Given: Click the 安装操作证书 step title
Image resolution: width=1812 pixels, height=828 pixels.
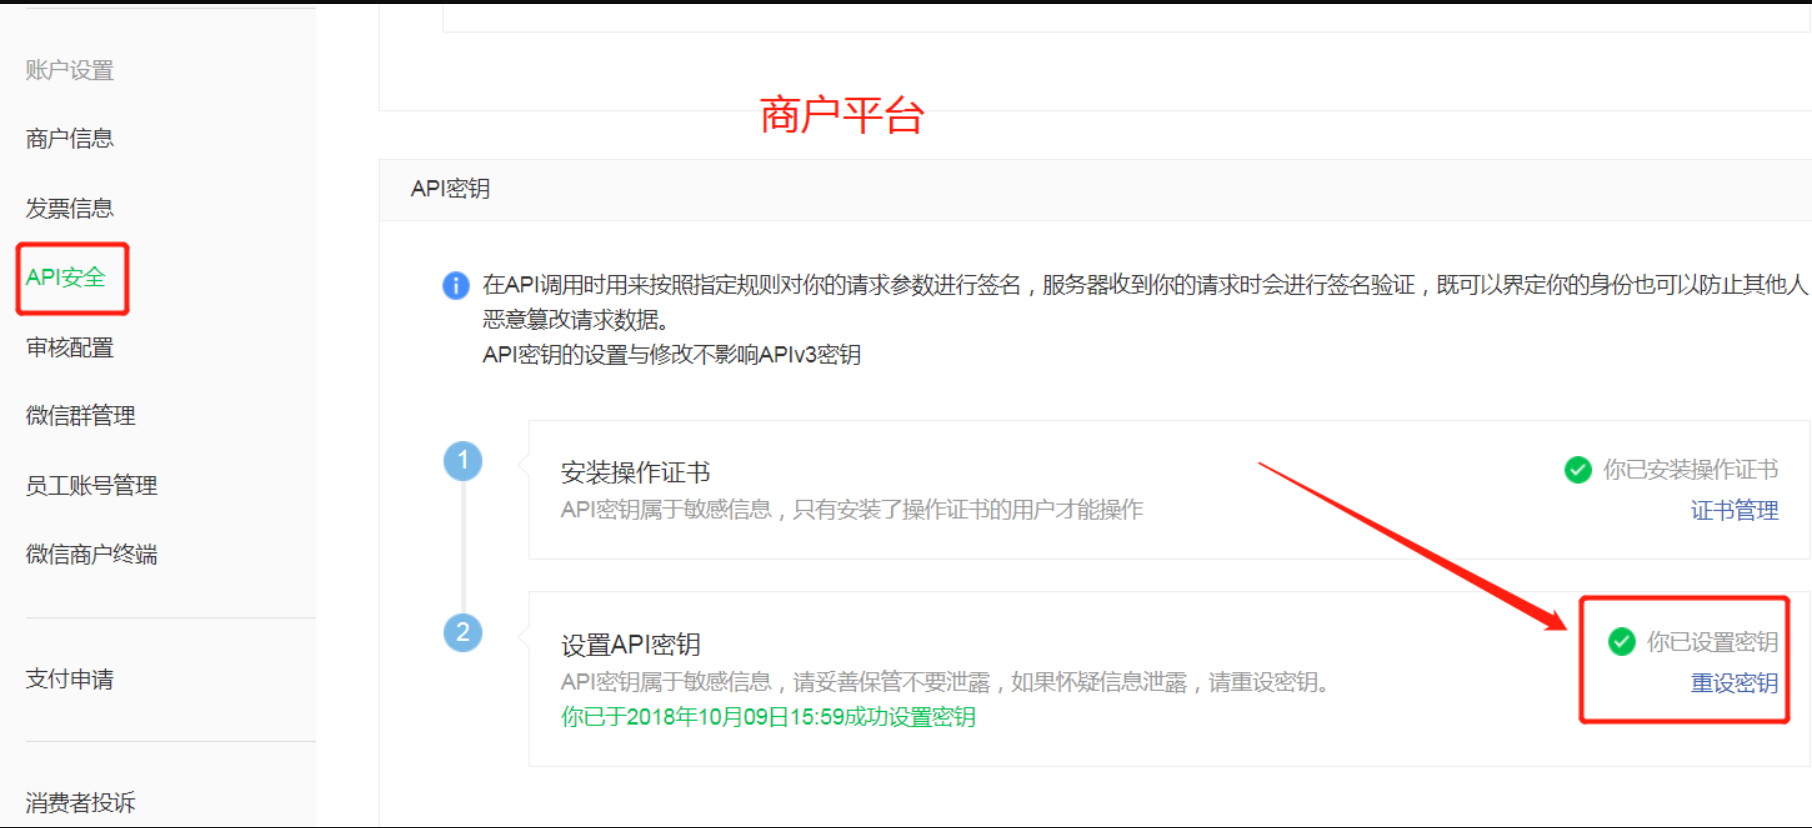Looking at the screenshot, I should [636, 472].
